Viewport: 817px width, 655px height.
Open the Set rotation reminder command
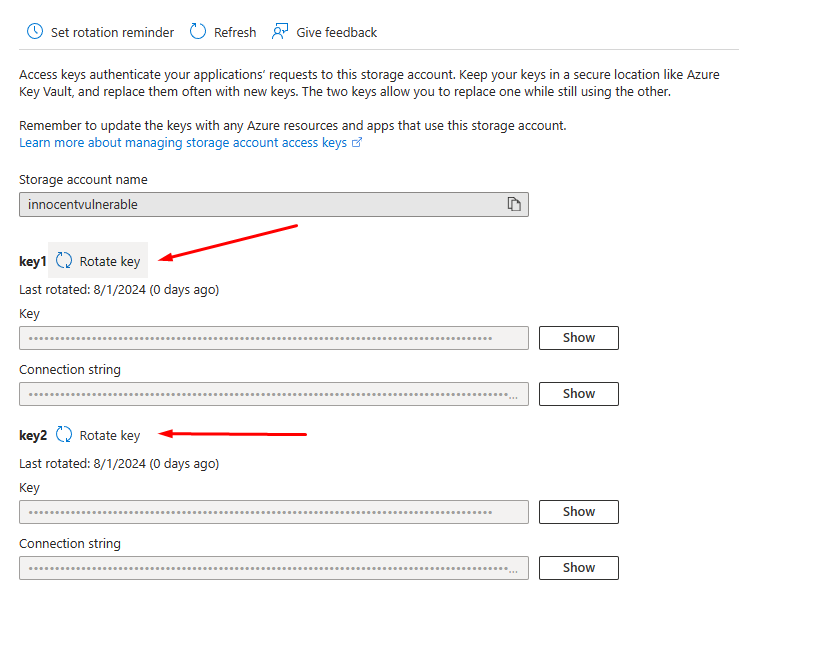[x=112, y=32]
